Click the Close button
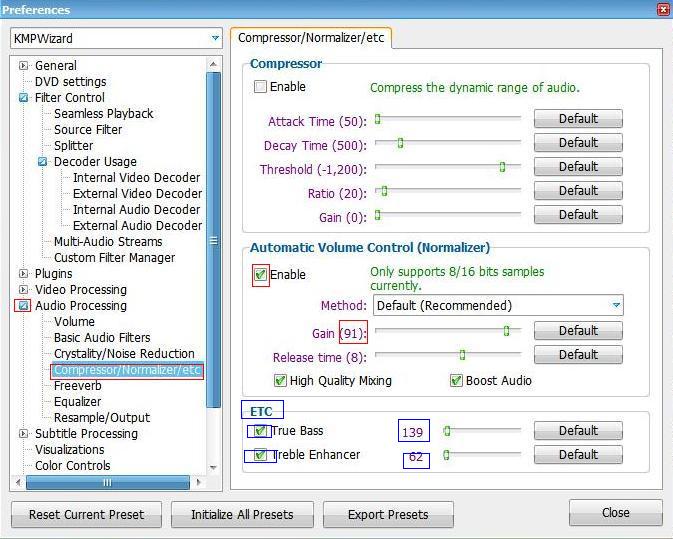This screenshot has height=539, width=673. (615, 512)
